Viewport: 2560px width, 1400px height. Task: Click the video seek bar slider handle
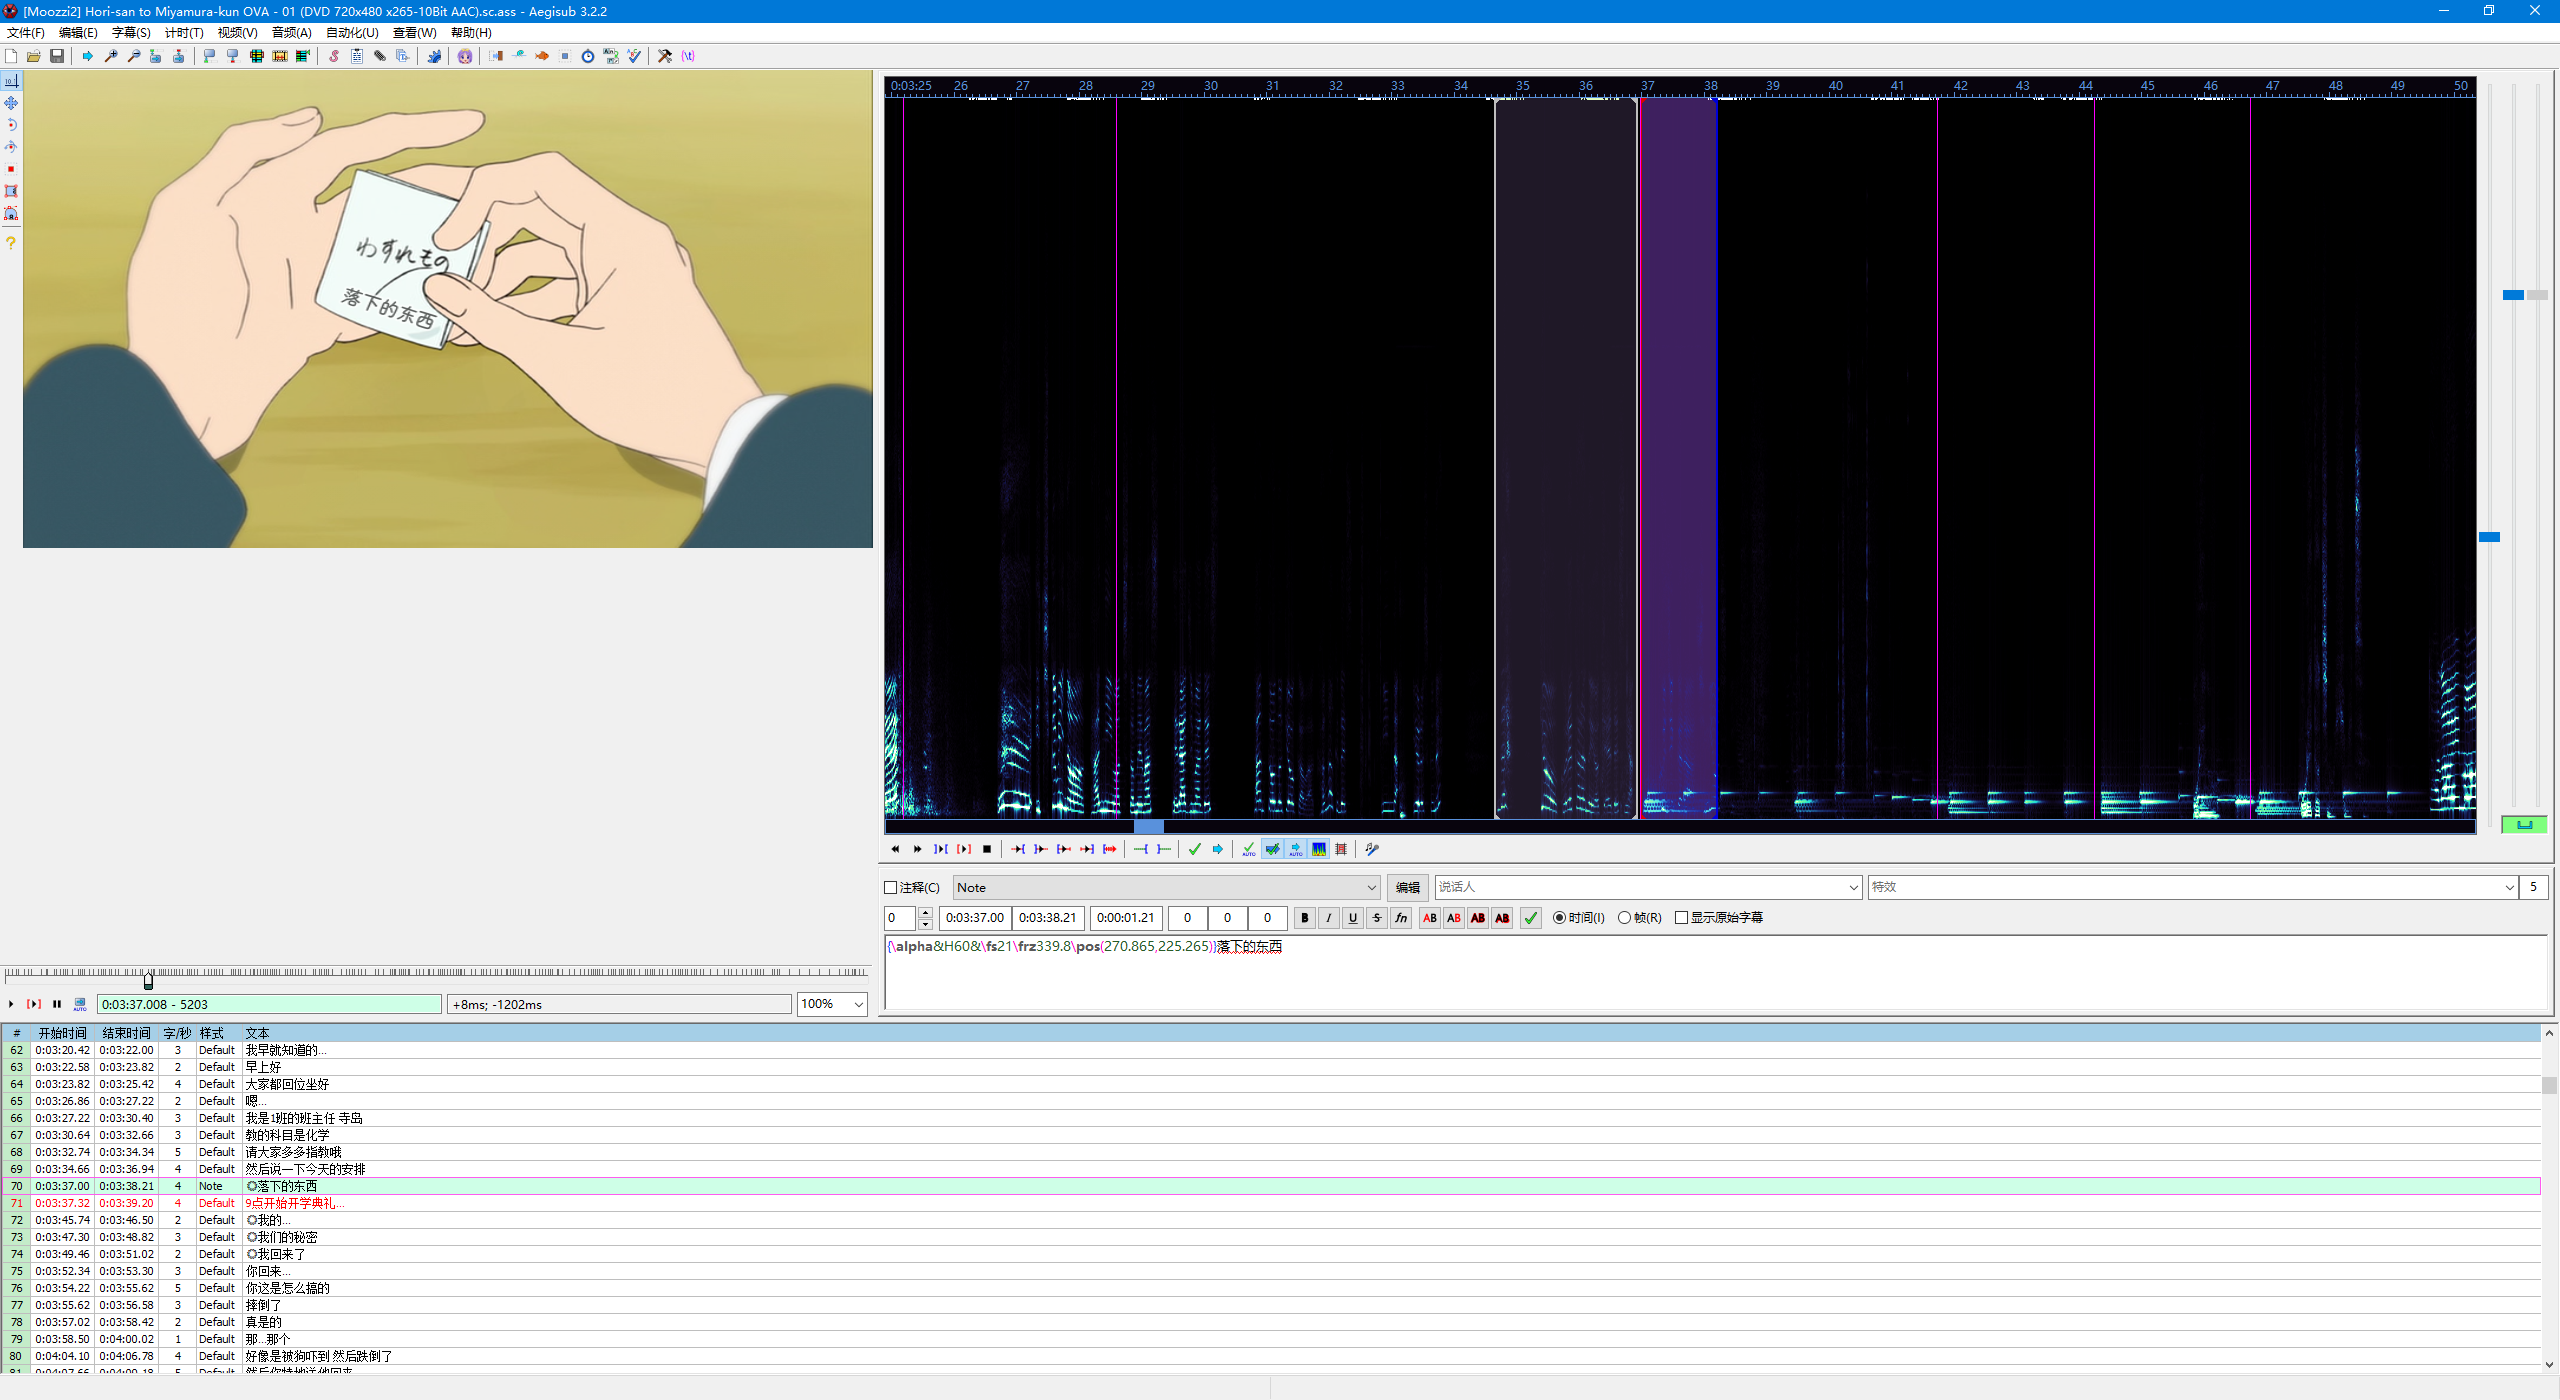(148, 981)
